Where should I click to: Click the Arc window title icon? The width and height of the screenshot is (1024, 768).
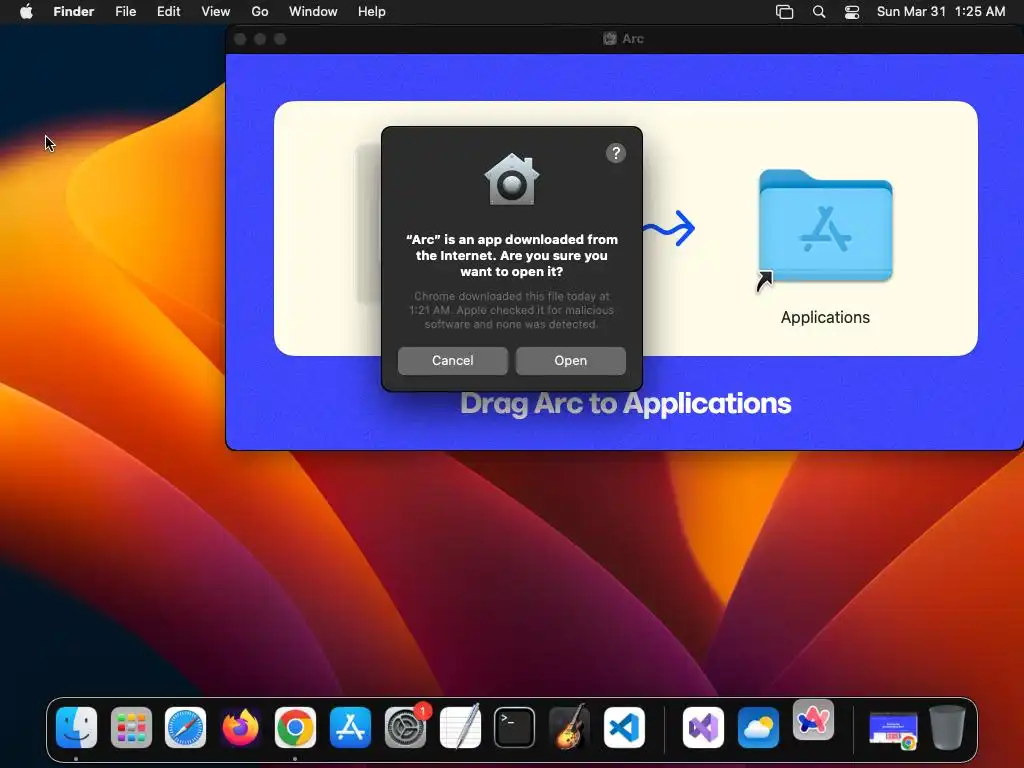click(x=609, y=39)
